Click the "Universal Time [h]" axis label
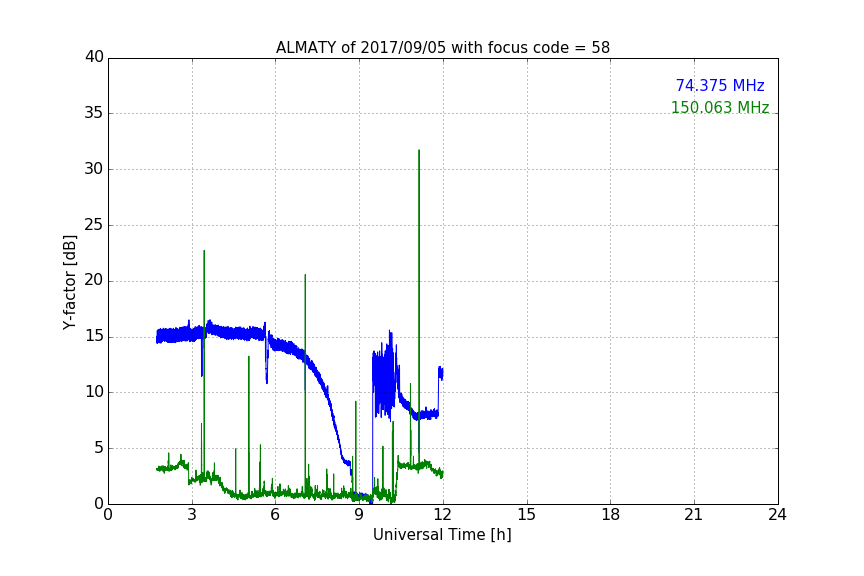864x576 pixels. (x=442, y=535)
